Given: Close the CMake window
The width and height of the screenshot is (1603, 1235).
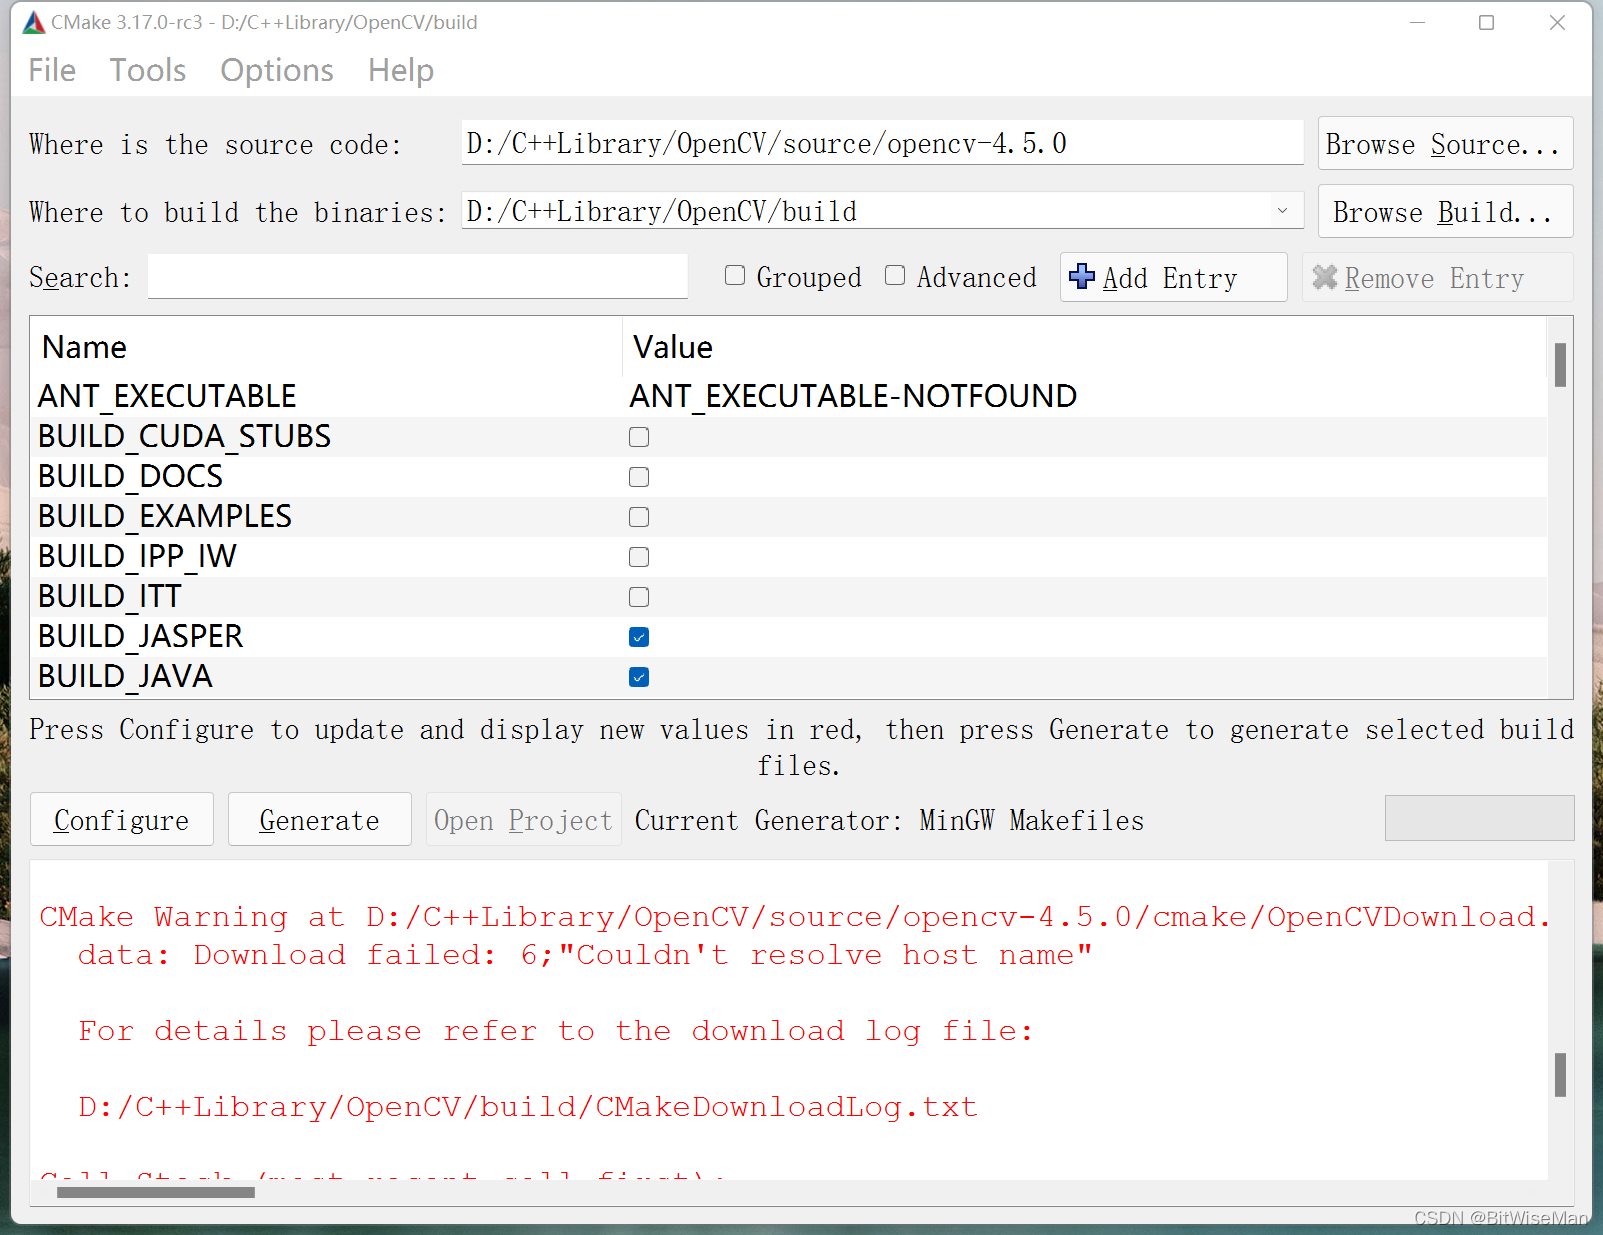Looking at the screenshot, I should [x=1557, y=22].
